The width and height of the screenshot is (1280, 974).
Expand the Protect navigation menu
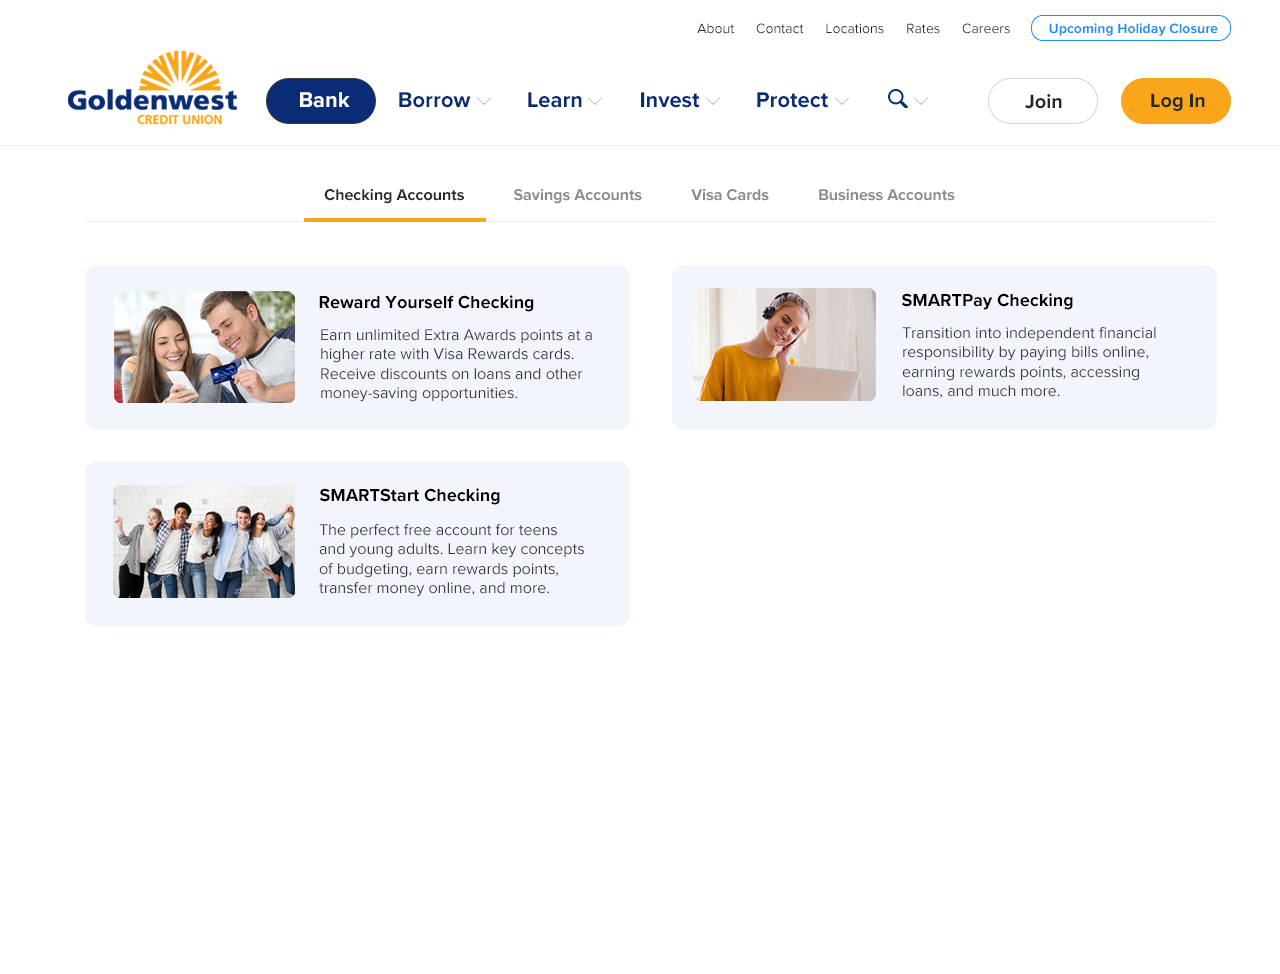tap(802, 101)
